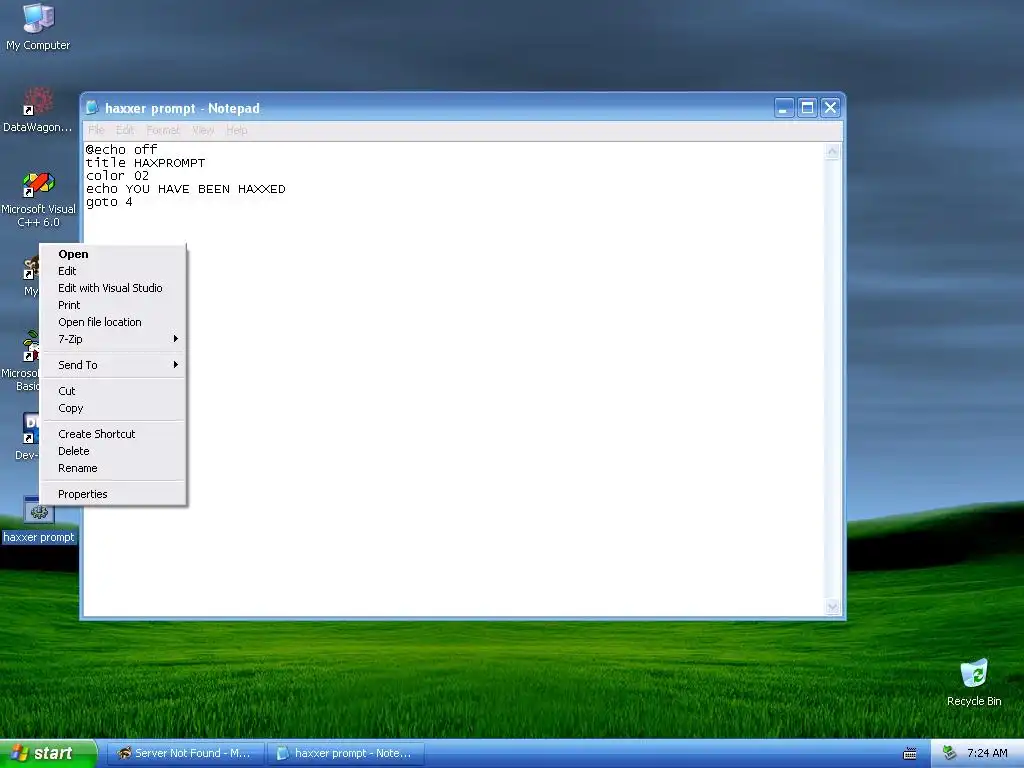Choose Create Shortcut menu entry
The width and height of the screenshot is (1024, 768).
pyautogui.click(x=113, y=434)
